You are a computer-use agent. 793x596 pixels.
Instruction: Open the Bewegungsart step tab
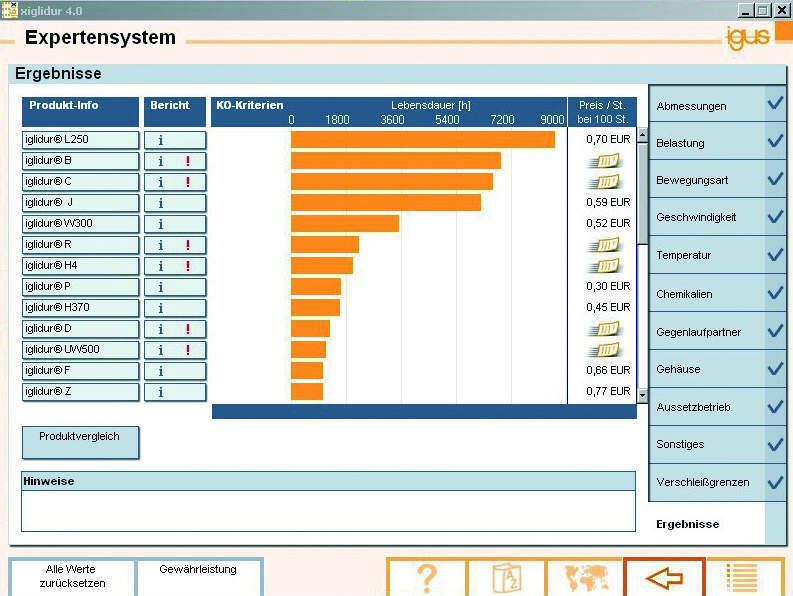(717, 179)
